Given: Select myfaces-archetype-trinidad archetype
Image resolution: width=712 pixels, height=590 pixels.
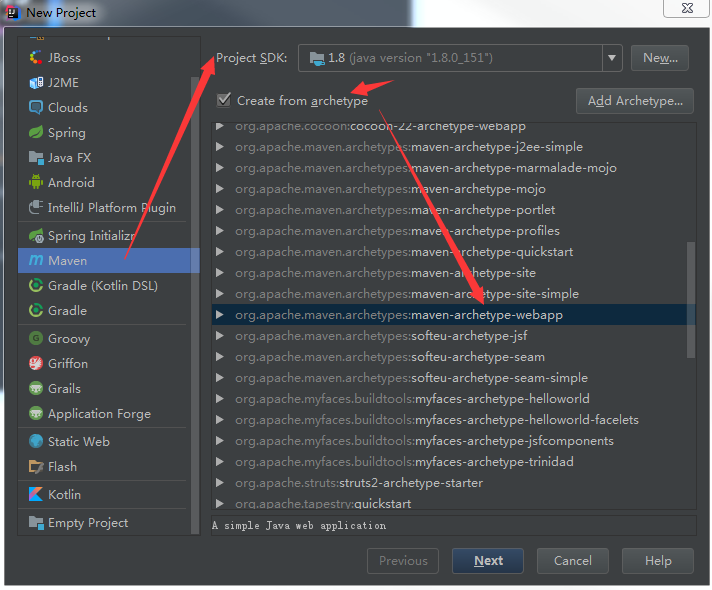Looking at the screenshot, I should pos(453,461).
